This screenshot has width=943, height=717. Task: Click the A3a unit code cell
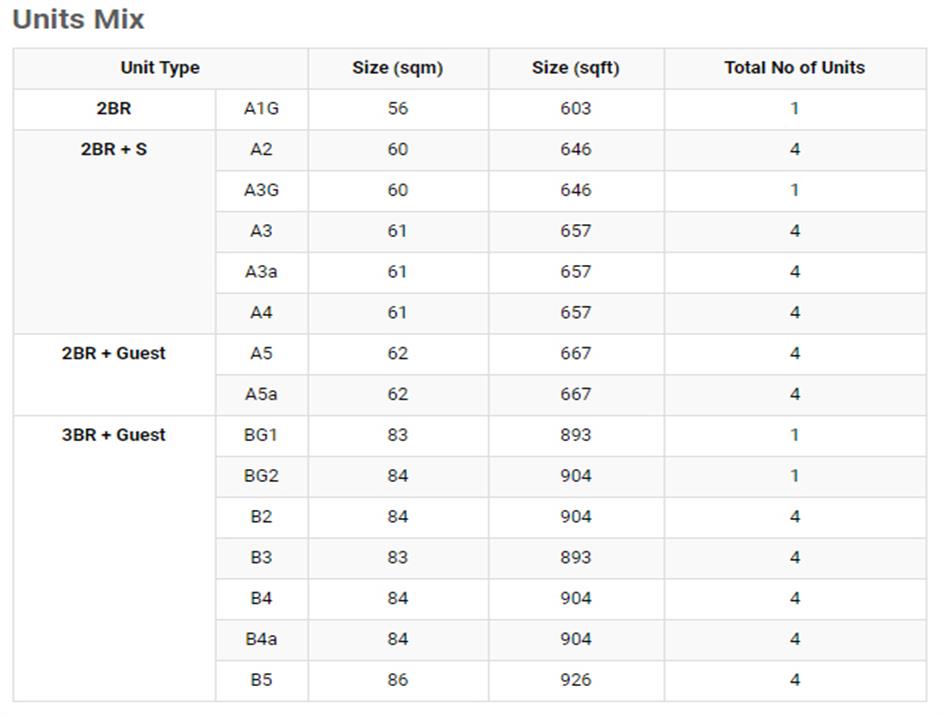[x=261, y=272]
